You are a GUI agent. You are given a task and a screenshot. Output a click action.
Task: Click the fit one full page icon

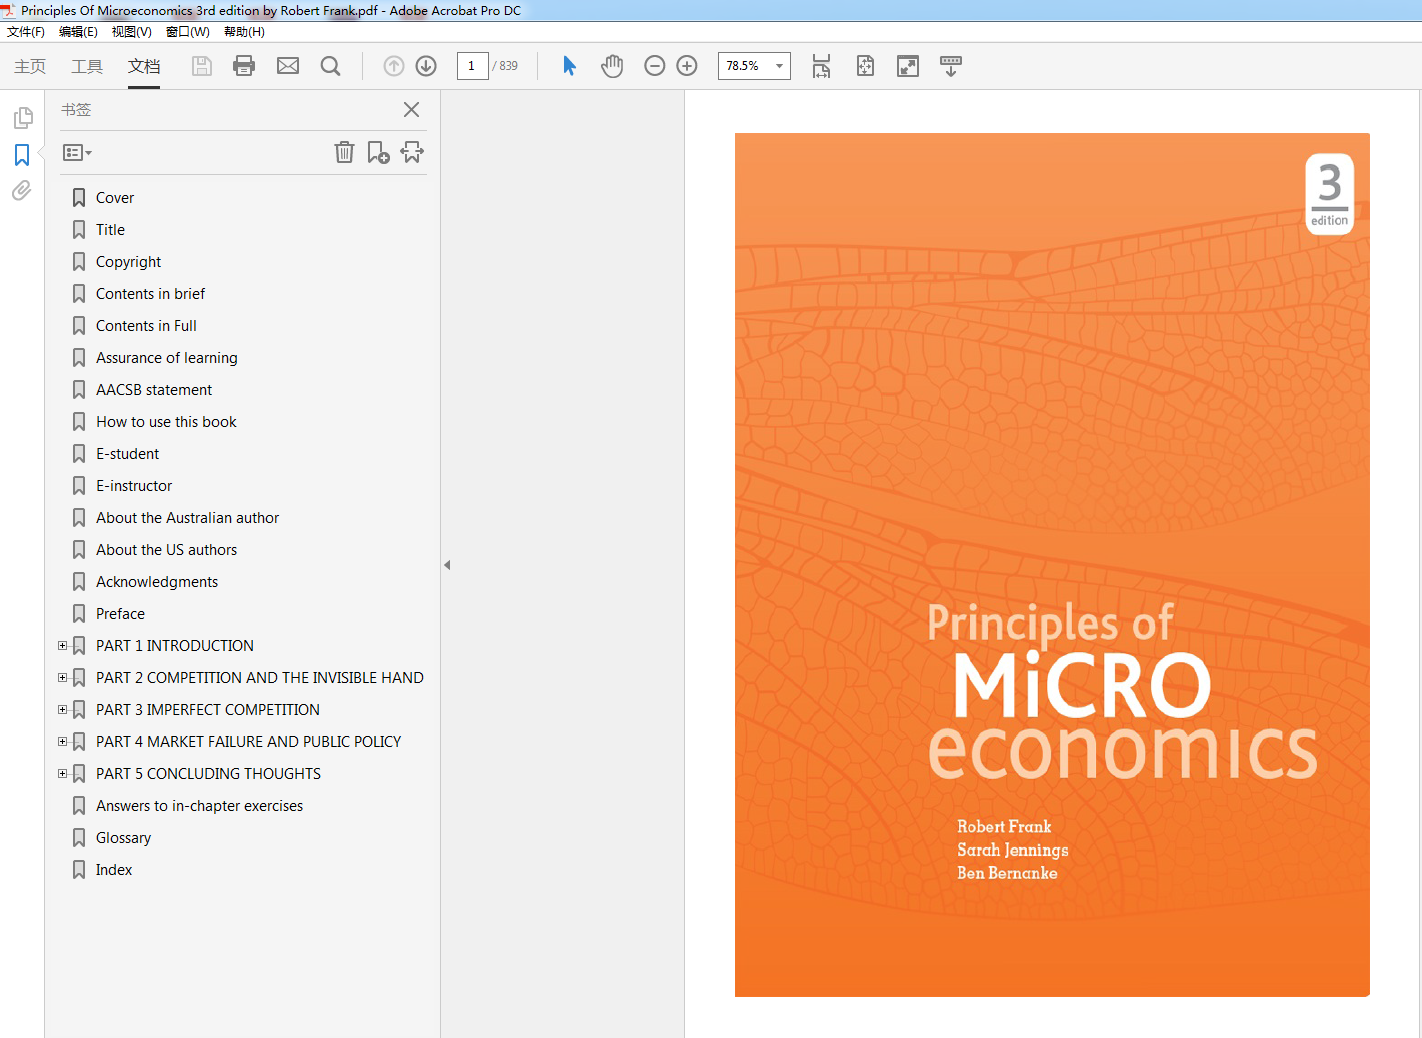[865, 66]
